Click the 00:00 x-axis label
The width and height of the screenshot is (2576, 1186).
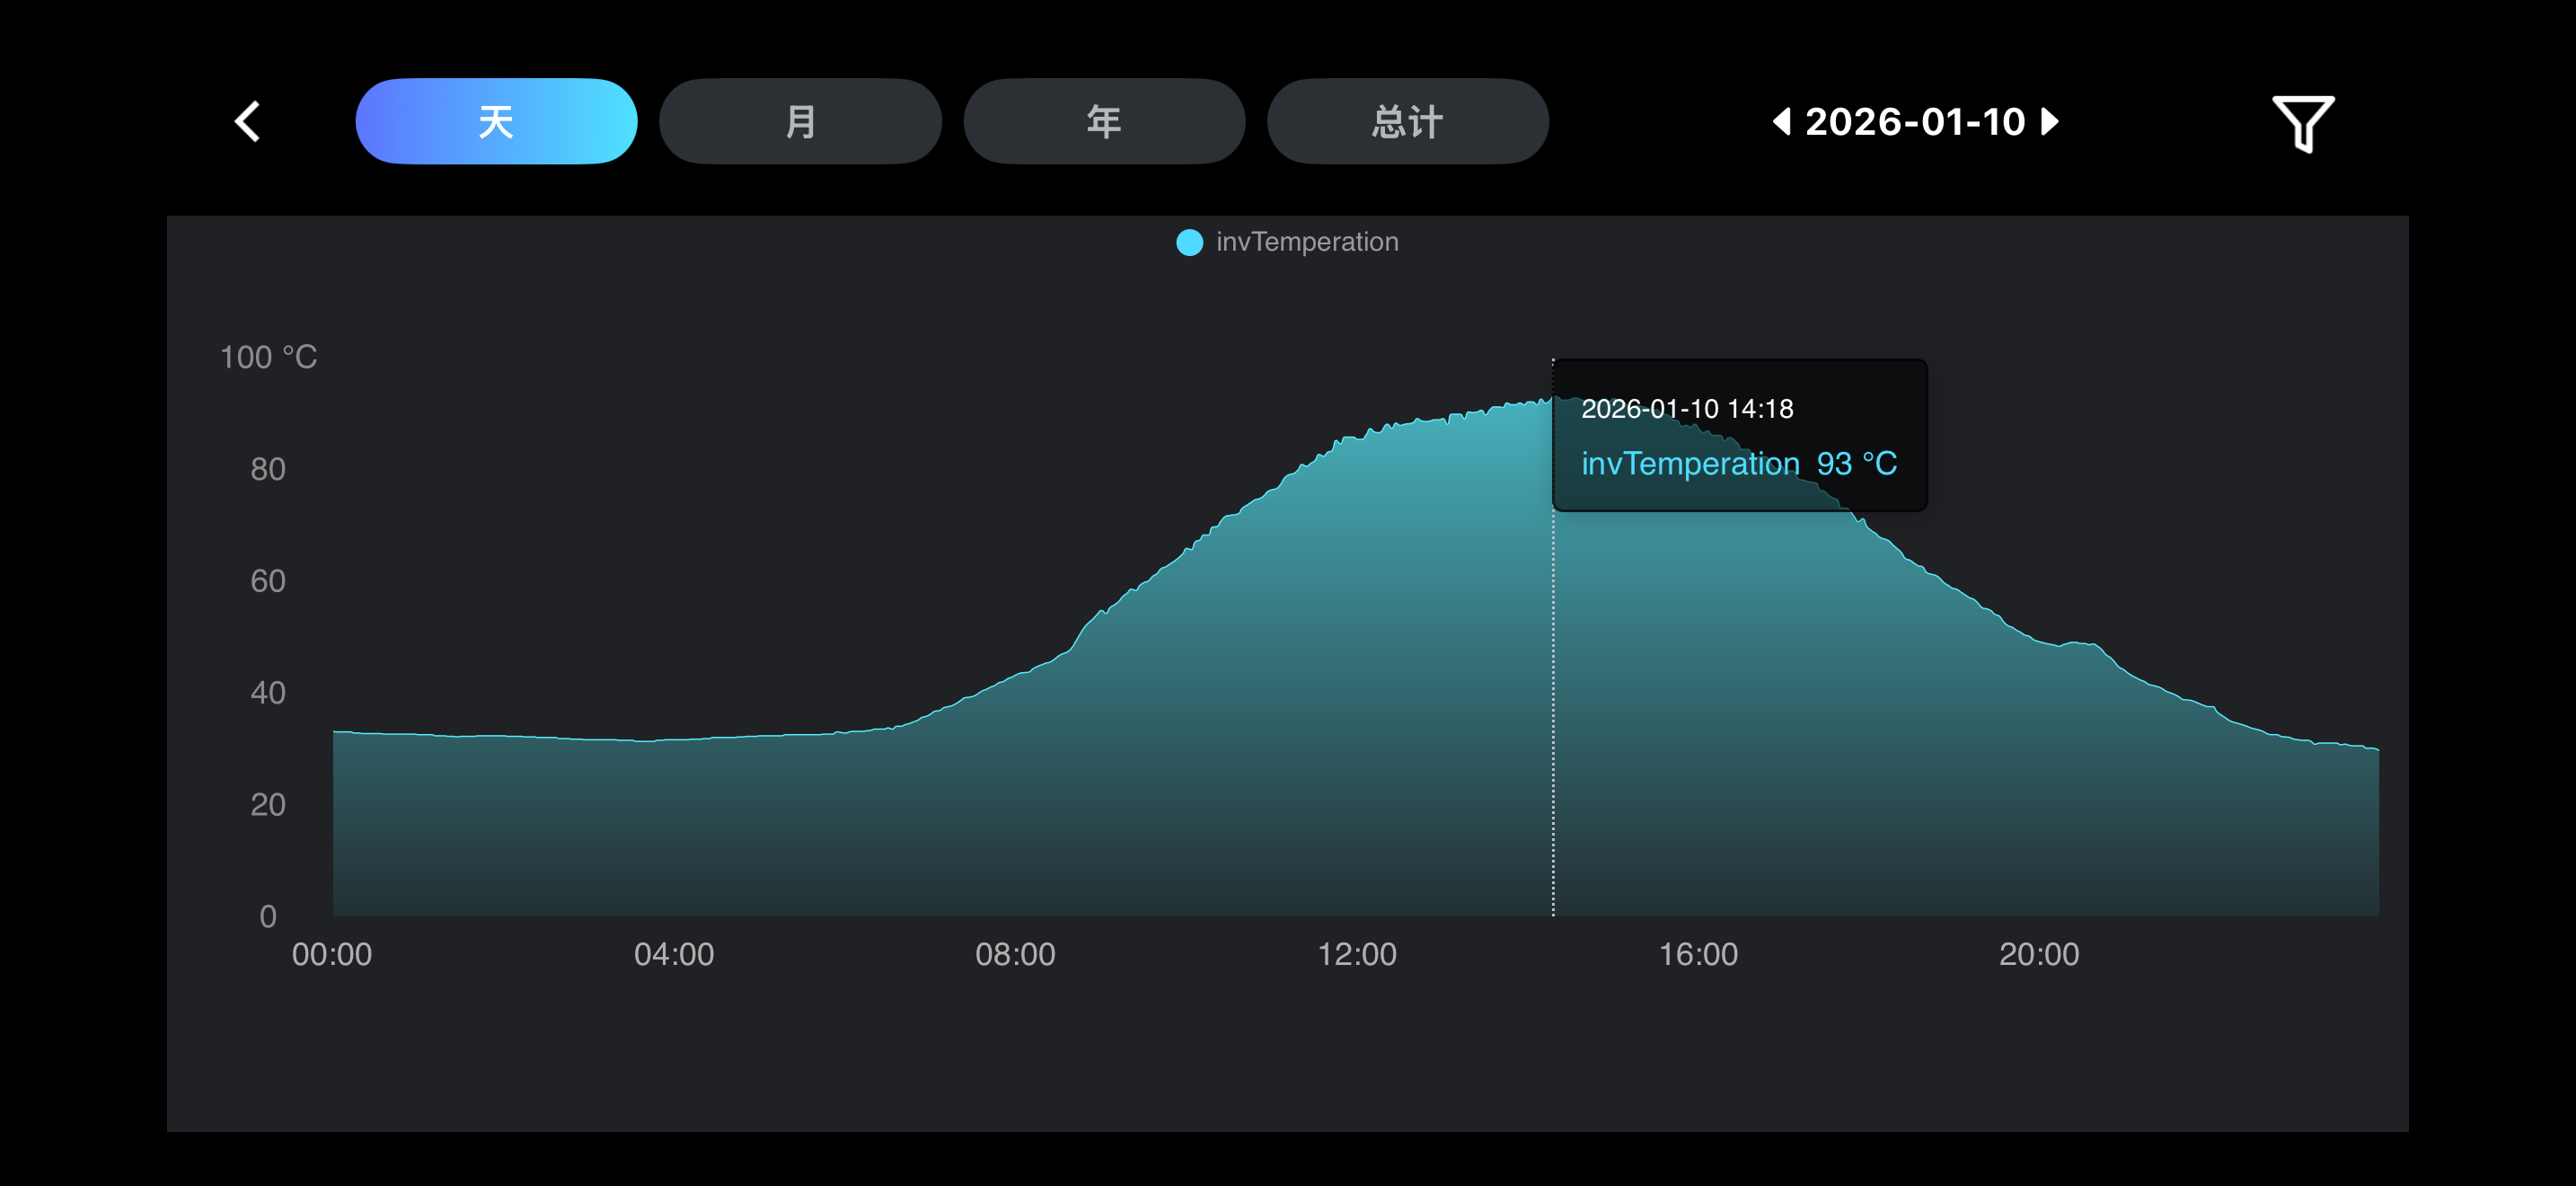[331, 954]
